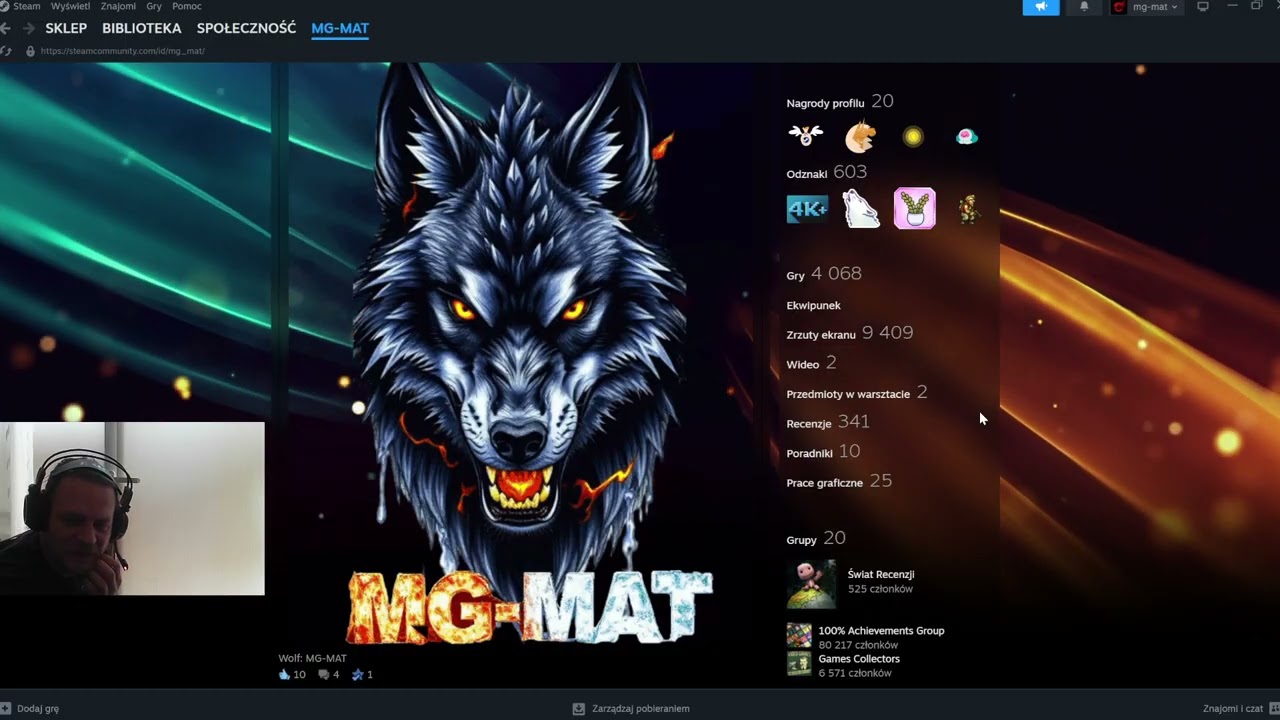Screen dimensions: 1280x720
Task: Click the announcements megaphone icon
Action: 1041,7
